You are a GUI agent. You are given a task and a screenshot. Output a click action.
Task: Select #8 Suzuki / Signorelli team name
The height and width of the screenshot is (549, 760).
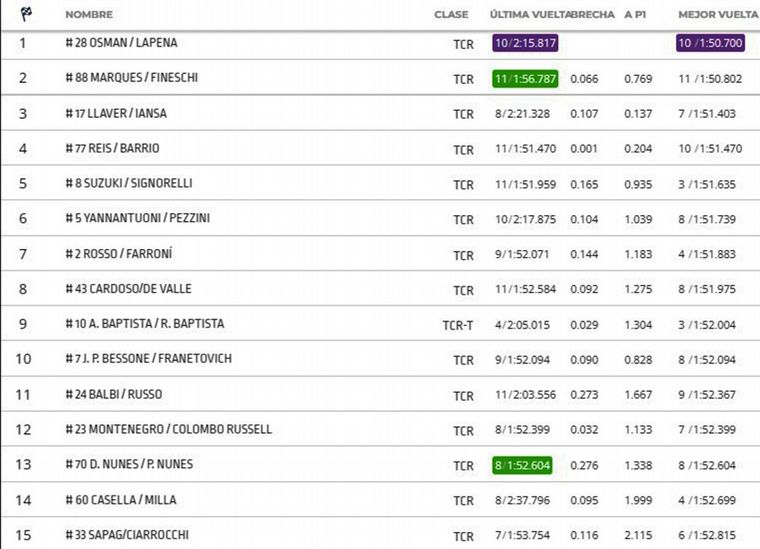click(128, 184)
